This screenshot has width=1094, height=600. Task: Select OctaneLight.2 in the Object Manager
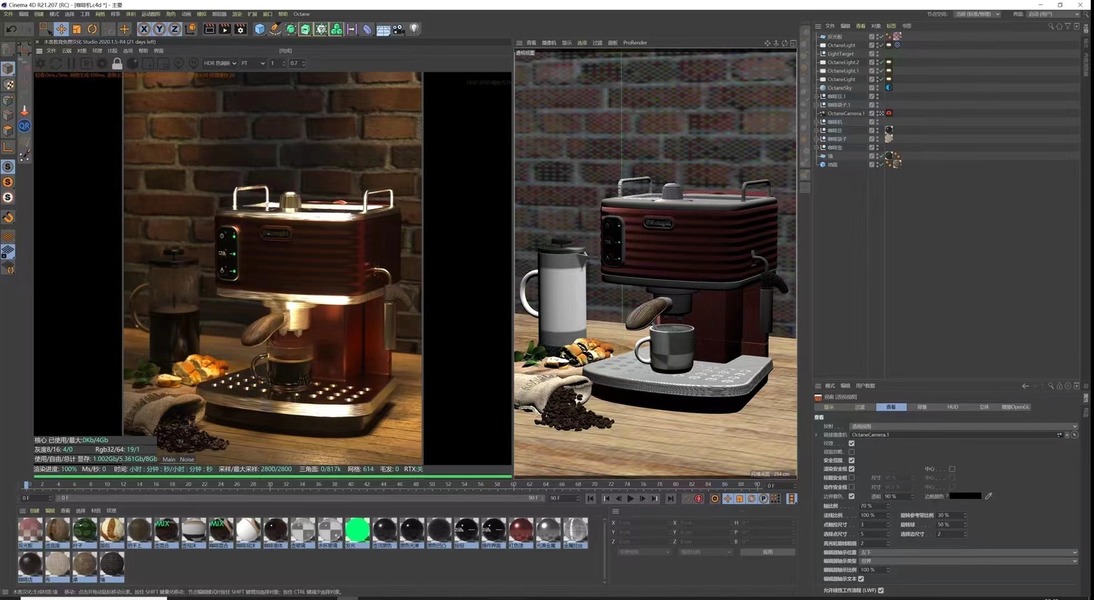[843, 62]
